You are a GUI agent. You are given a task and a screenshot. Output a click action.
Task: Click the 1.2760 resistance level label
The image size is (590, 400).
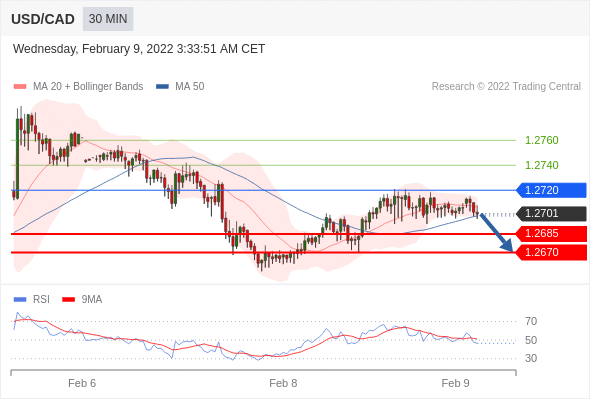[541, 140]
